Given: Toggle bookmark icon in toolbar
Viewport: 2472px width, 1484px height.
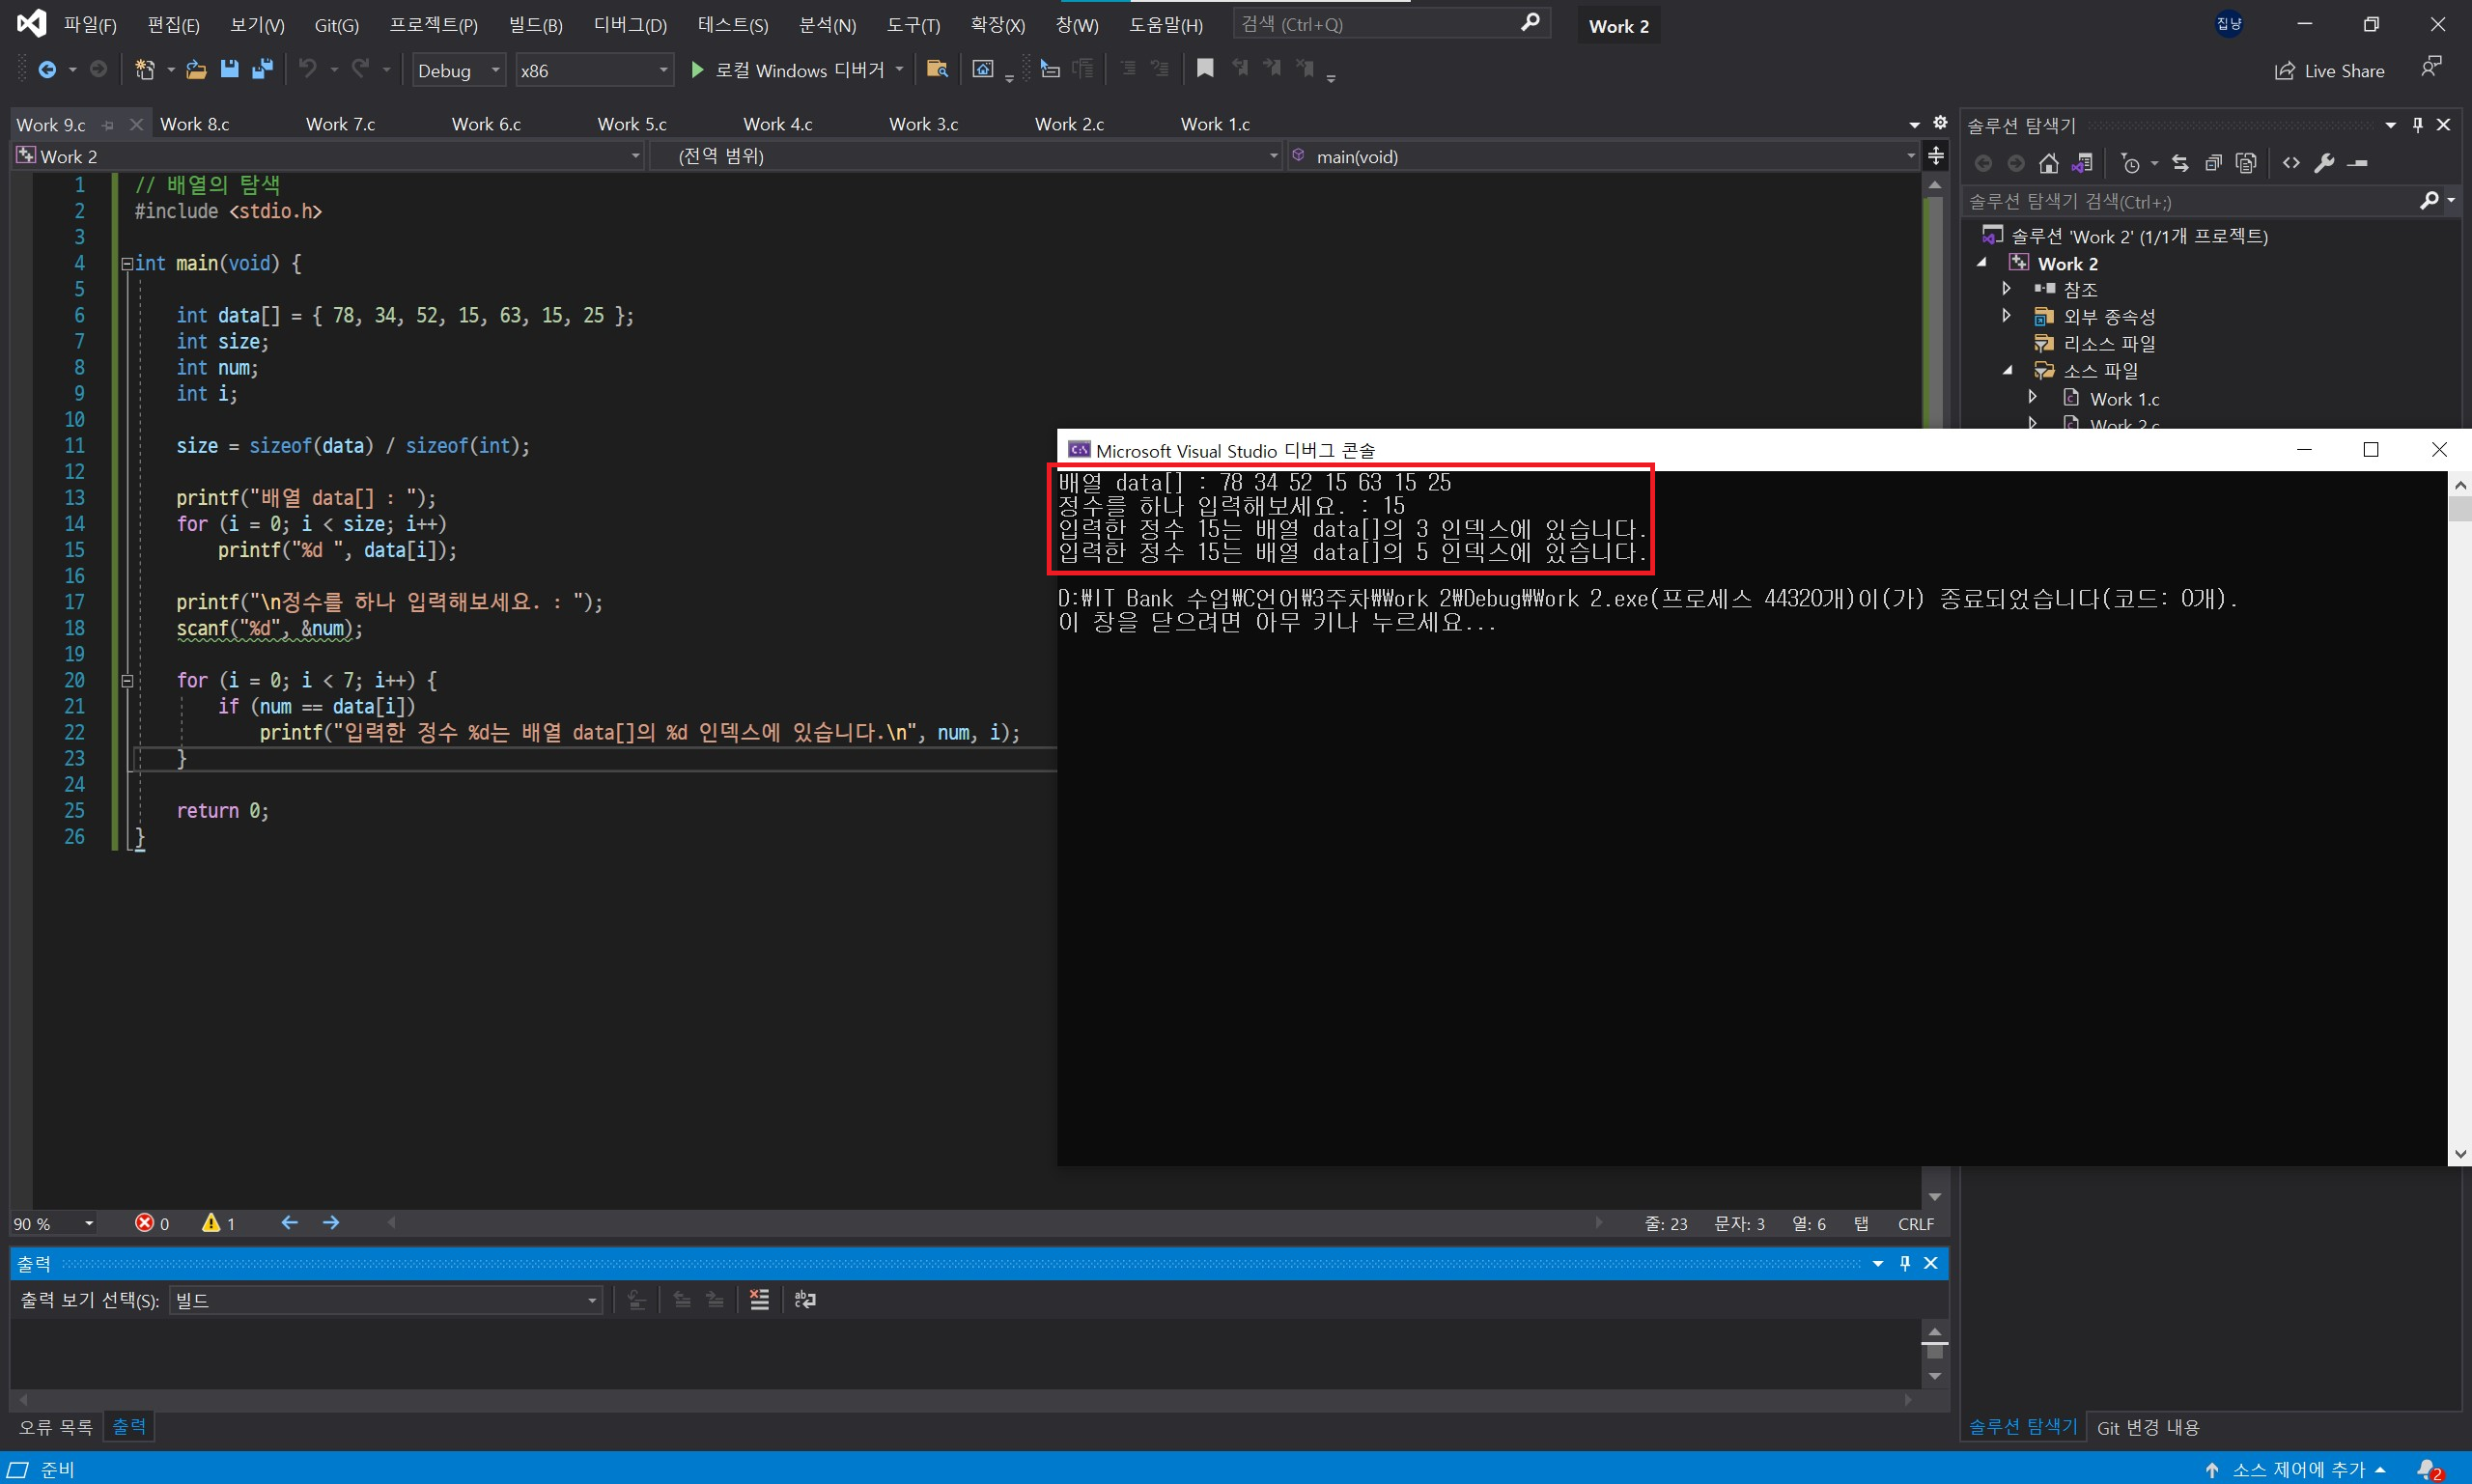Looking at the screenshot, I should click(1205, 68).
